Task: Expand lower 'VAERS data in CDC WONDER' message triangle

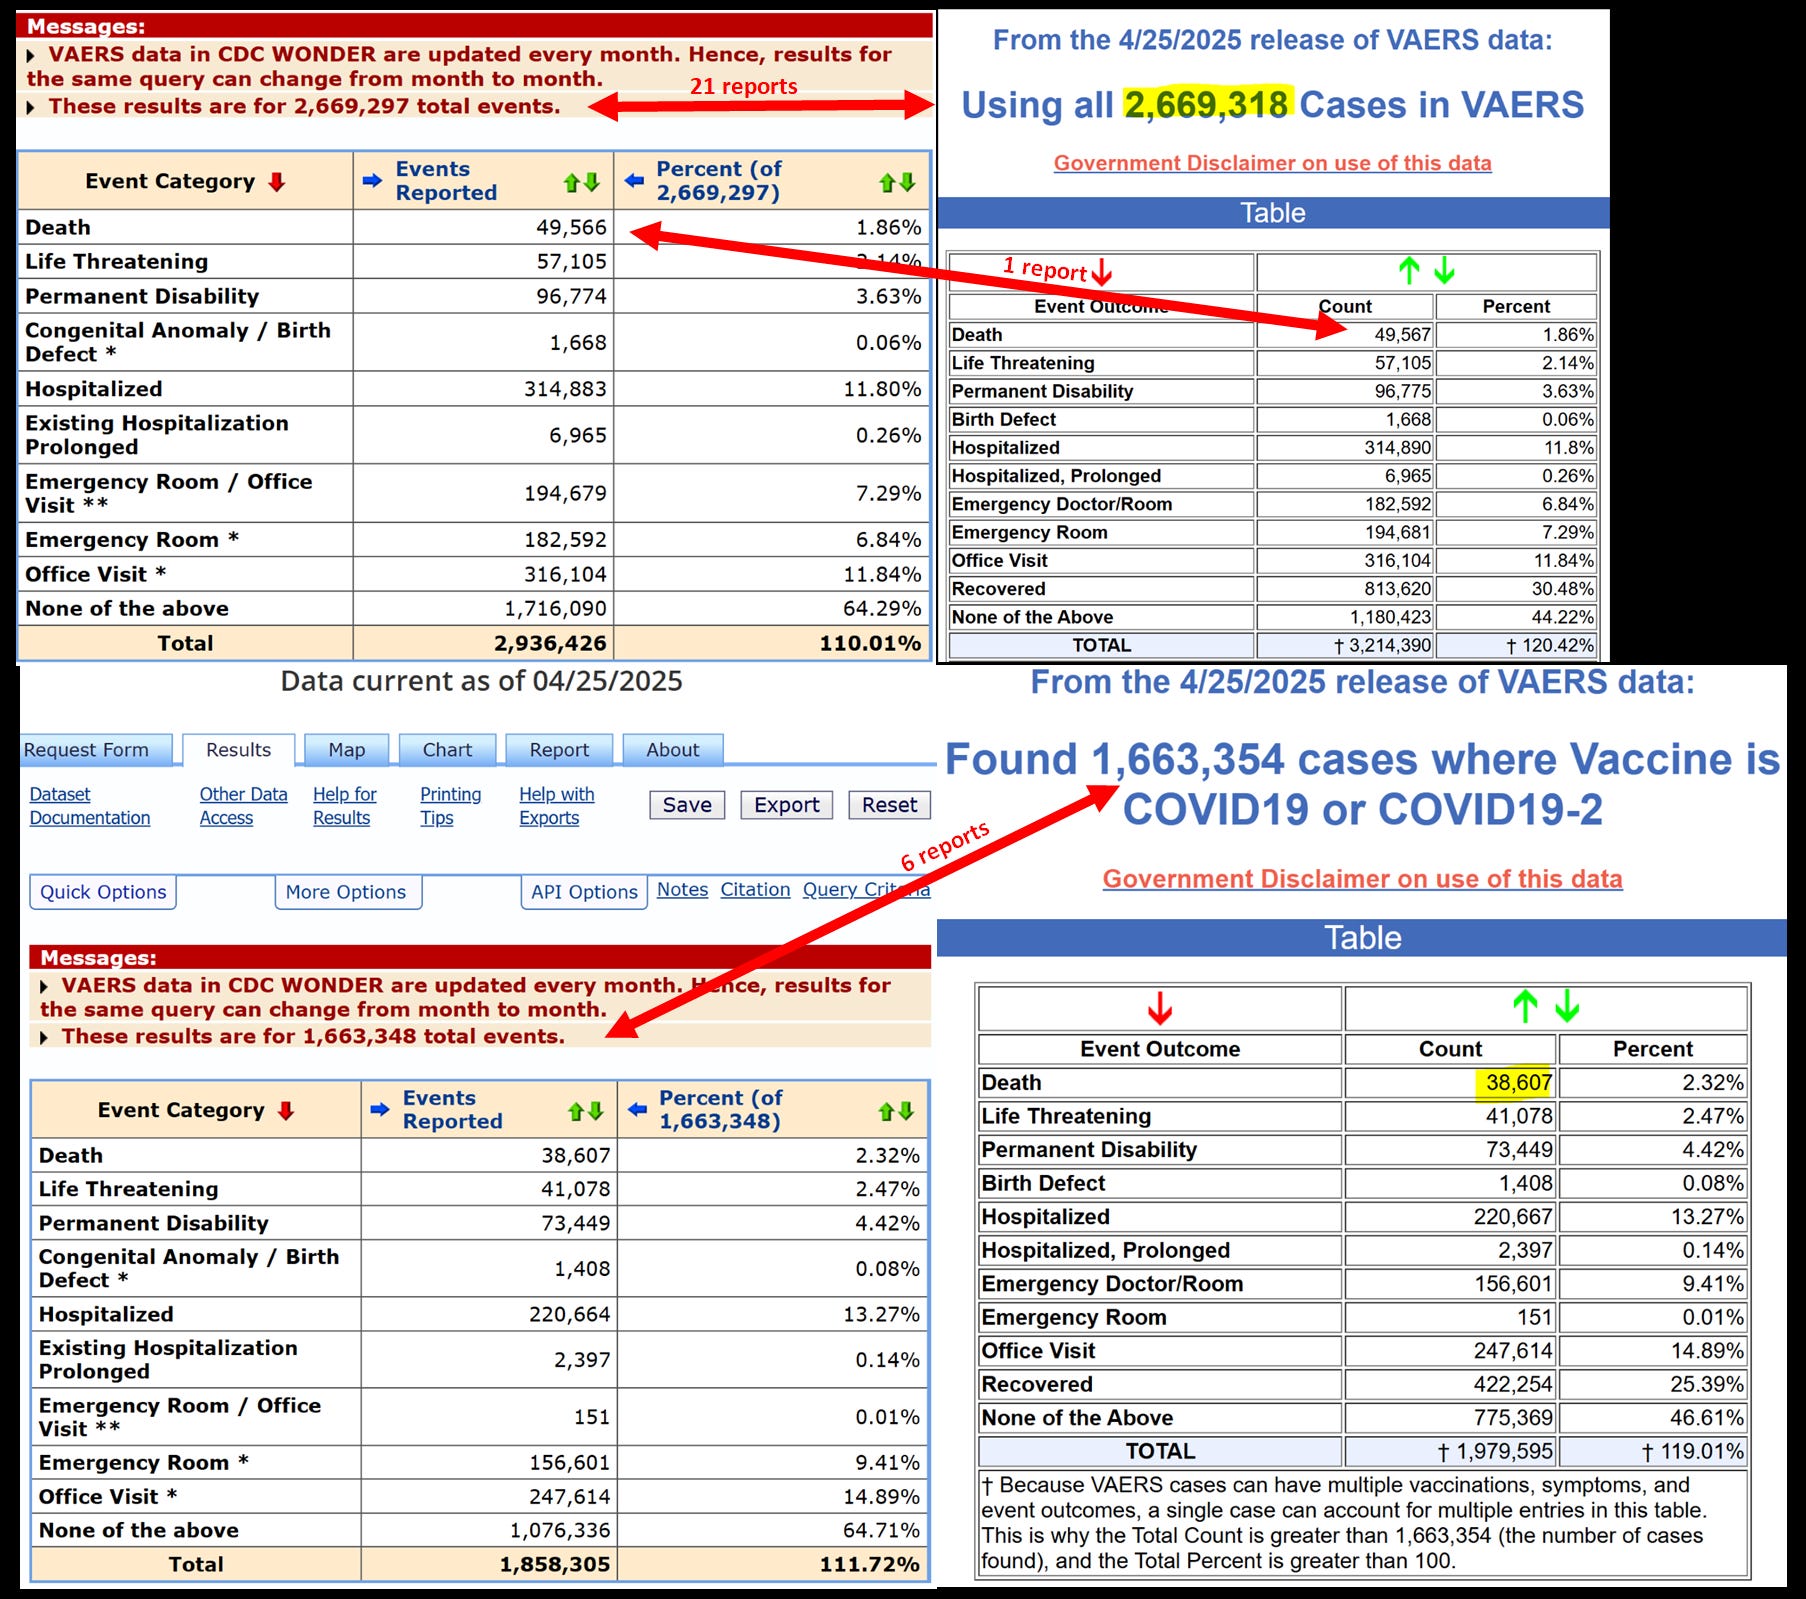Action: (x=44, y=986)
